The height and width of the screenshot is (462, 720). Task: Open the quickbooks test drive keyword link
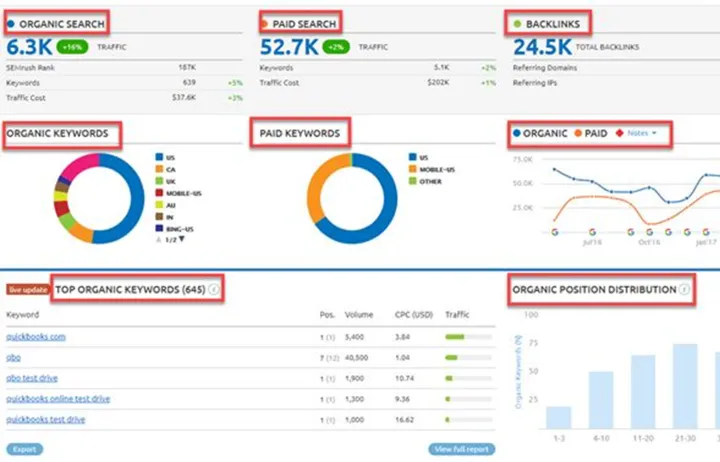[45, 419]
